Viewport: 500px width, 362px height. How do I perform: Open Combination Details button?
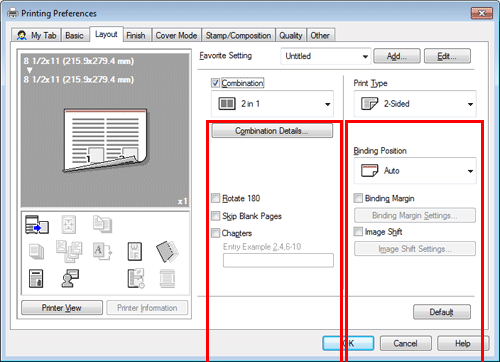(272, 131)
